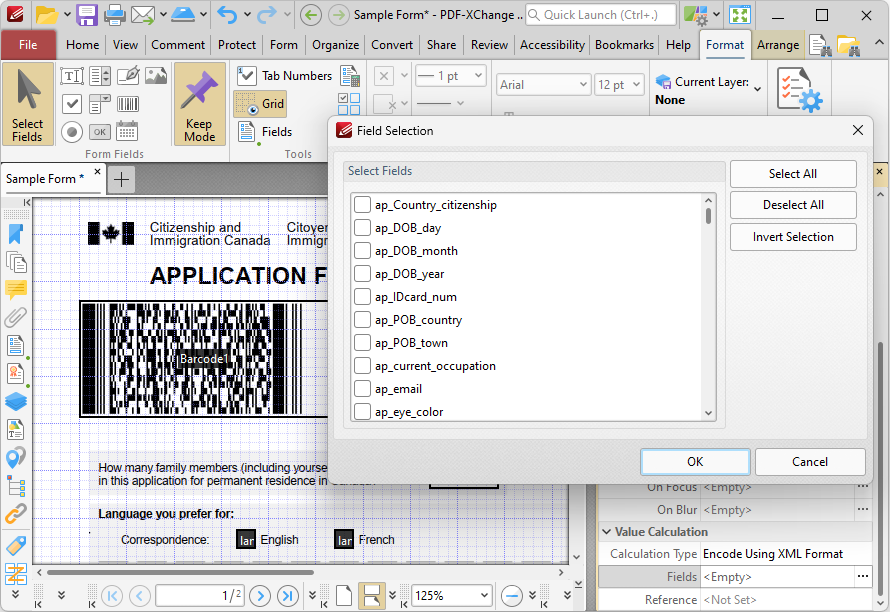This screenshot has height=612, width=890.
Task: Switch to the Organize ribbon tab
Action: point(335,45)
